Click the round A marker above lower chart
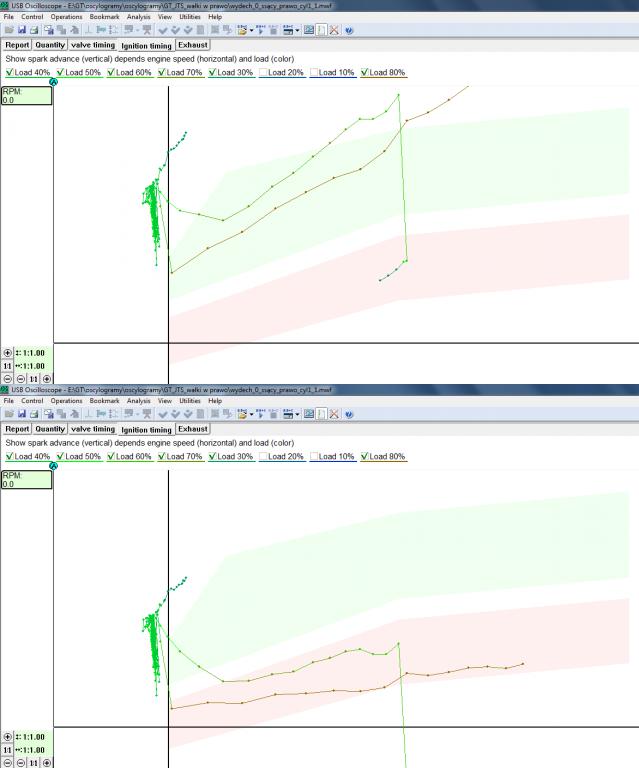 click(x=53, y=466)
